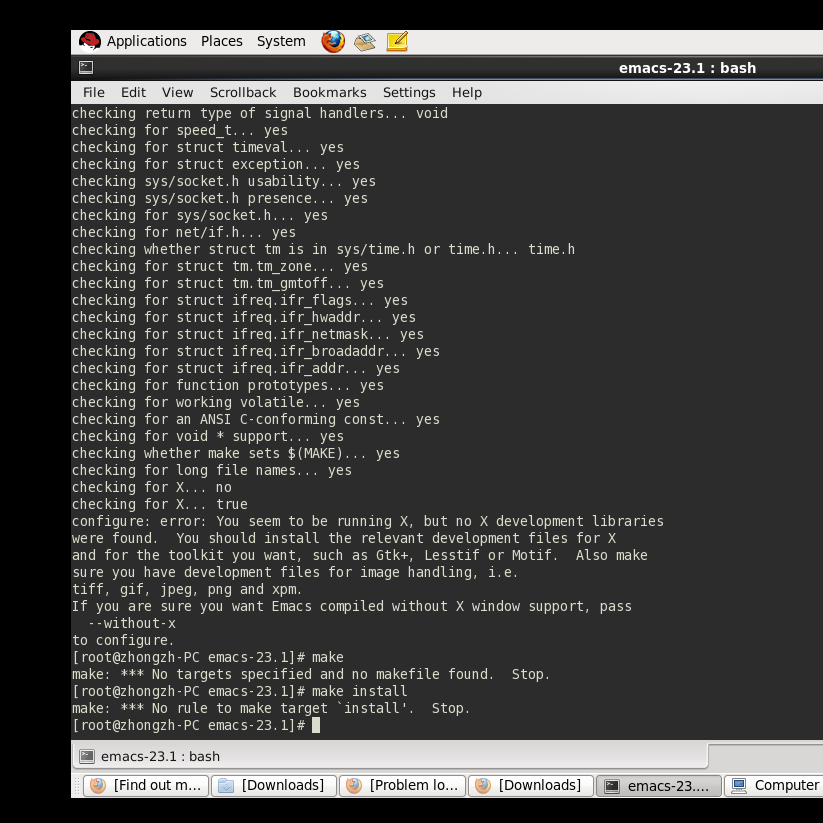Viewport: 823px width, 823px height.
Task: Open the File menu in Konsole
Action: tap(94, 92)
